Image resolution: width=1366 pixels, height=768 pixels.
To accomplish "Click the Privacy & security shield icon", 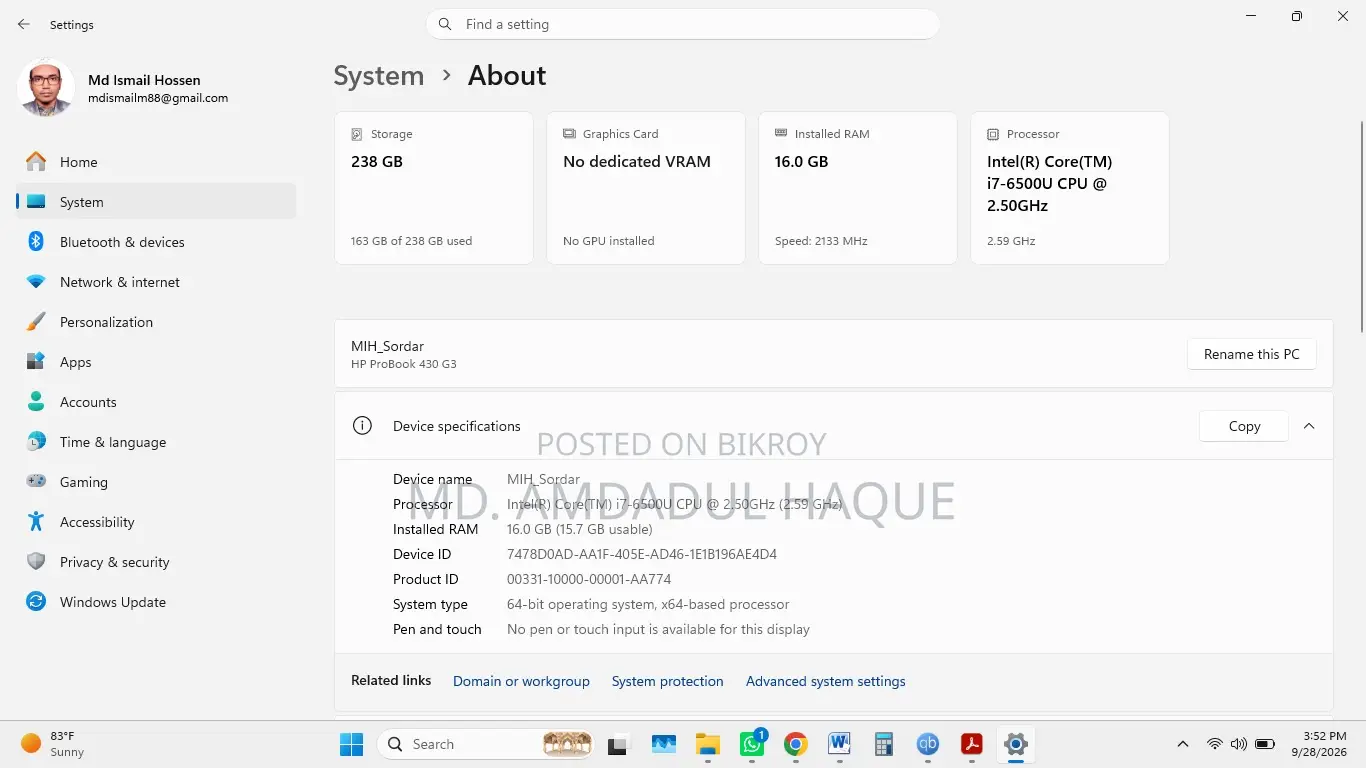I will (36, 562).
